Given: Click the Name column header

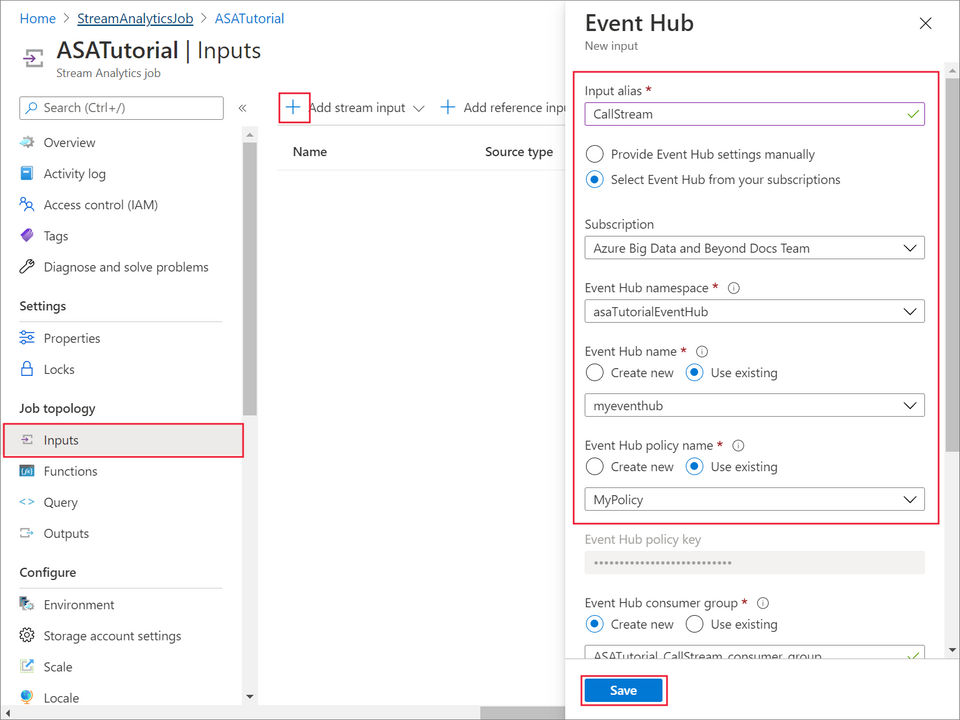Looking at the screenshot, I should [310, 152].
